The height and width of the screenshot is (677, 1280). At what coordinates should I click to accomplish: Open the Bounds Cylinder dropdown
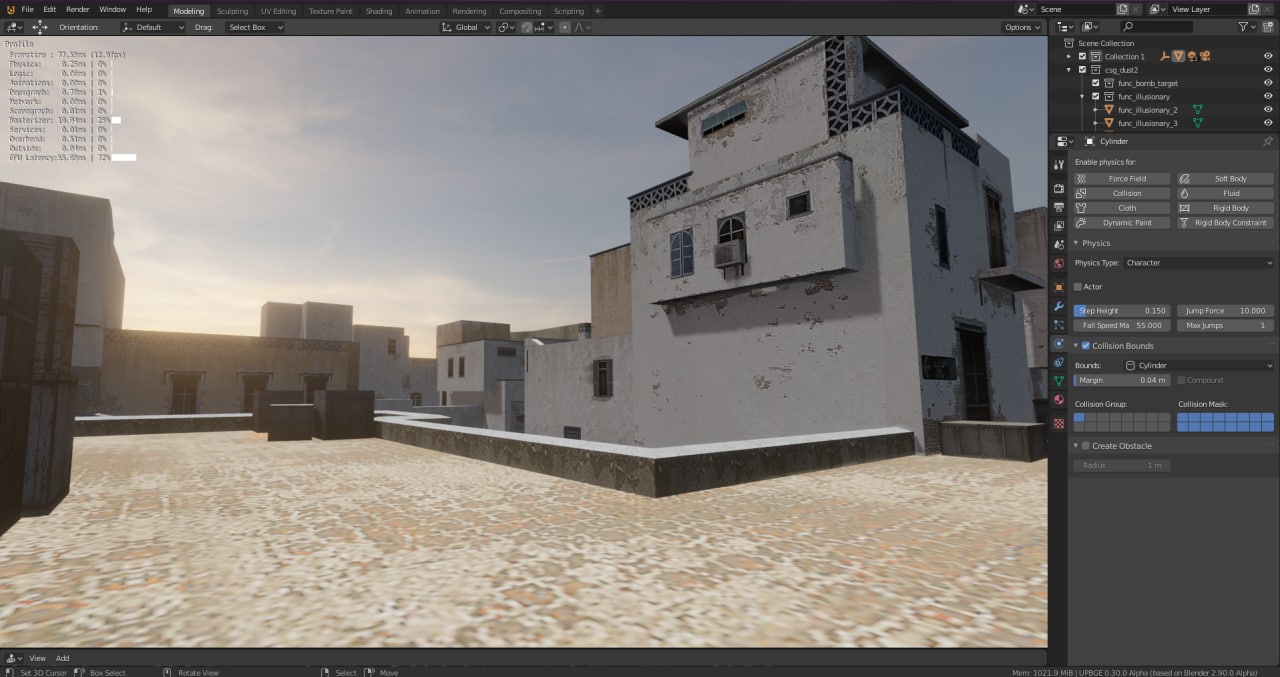1198,366
